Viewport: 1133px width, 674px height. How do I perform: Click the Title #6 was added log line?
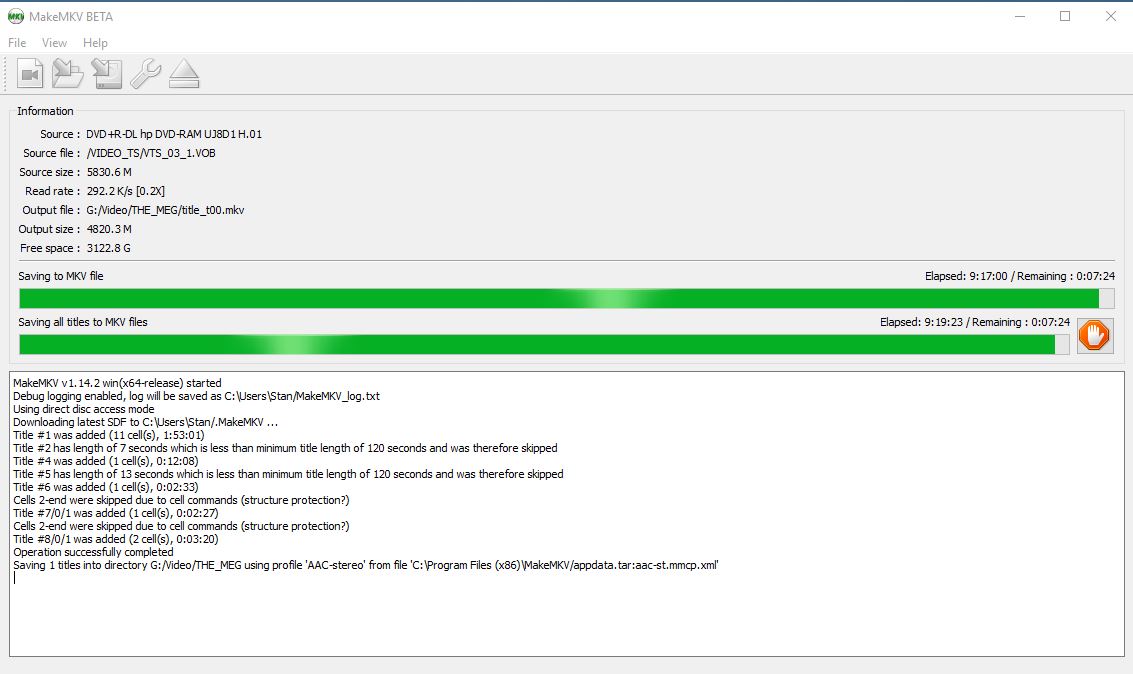[x=105, y=487]
